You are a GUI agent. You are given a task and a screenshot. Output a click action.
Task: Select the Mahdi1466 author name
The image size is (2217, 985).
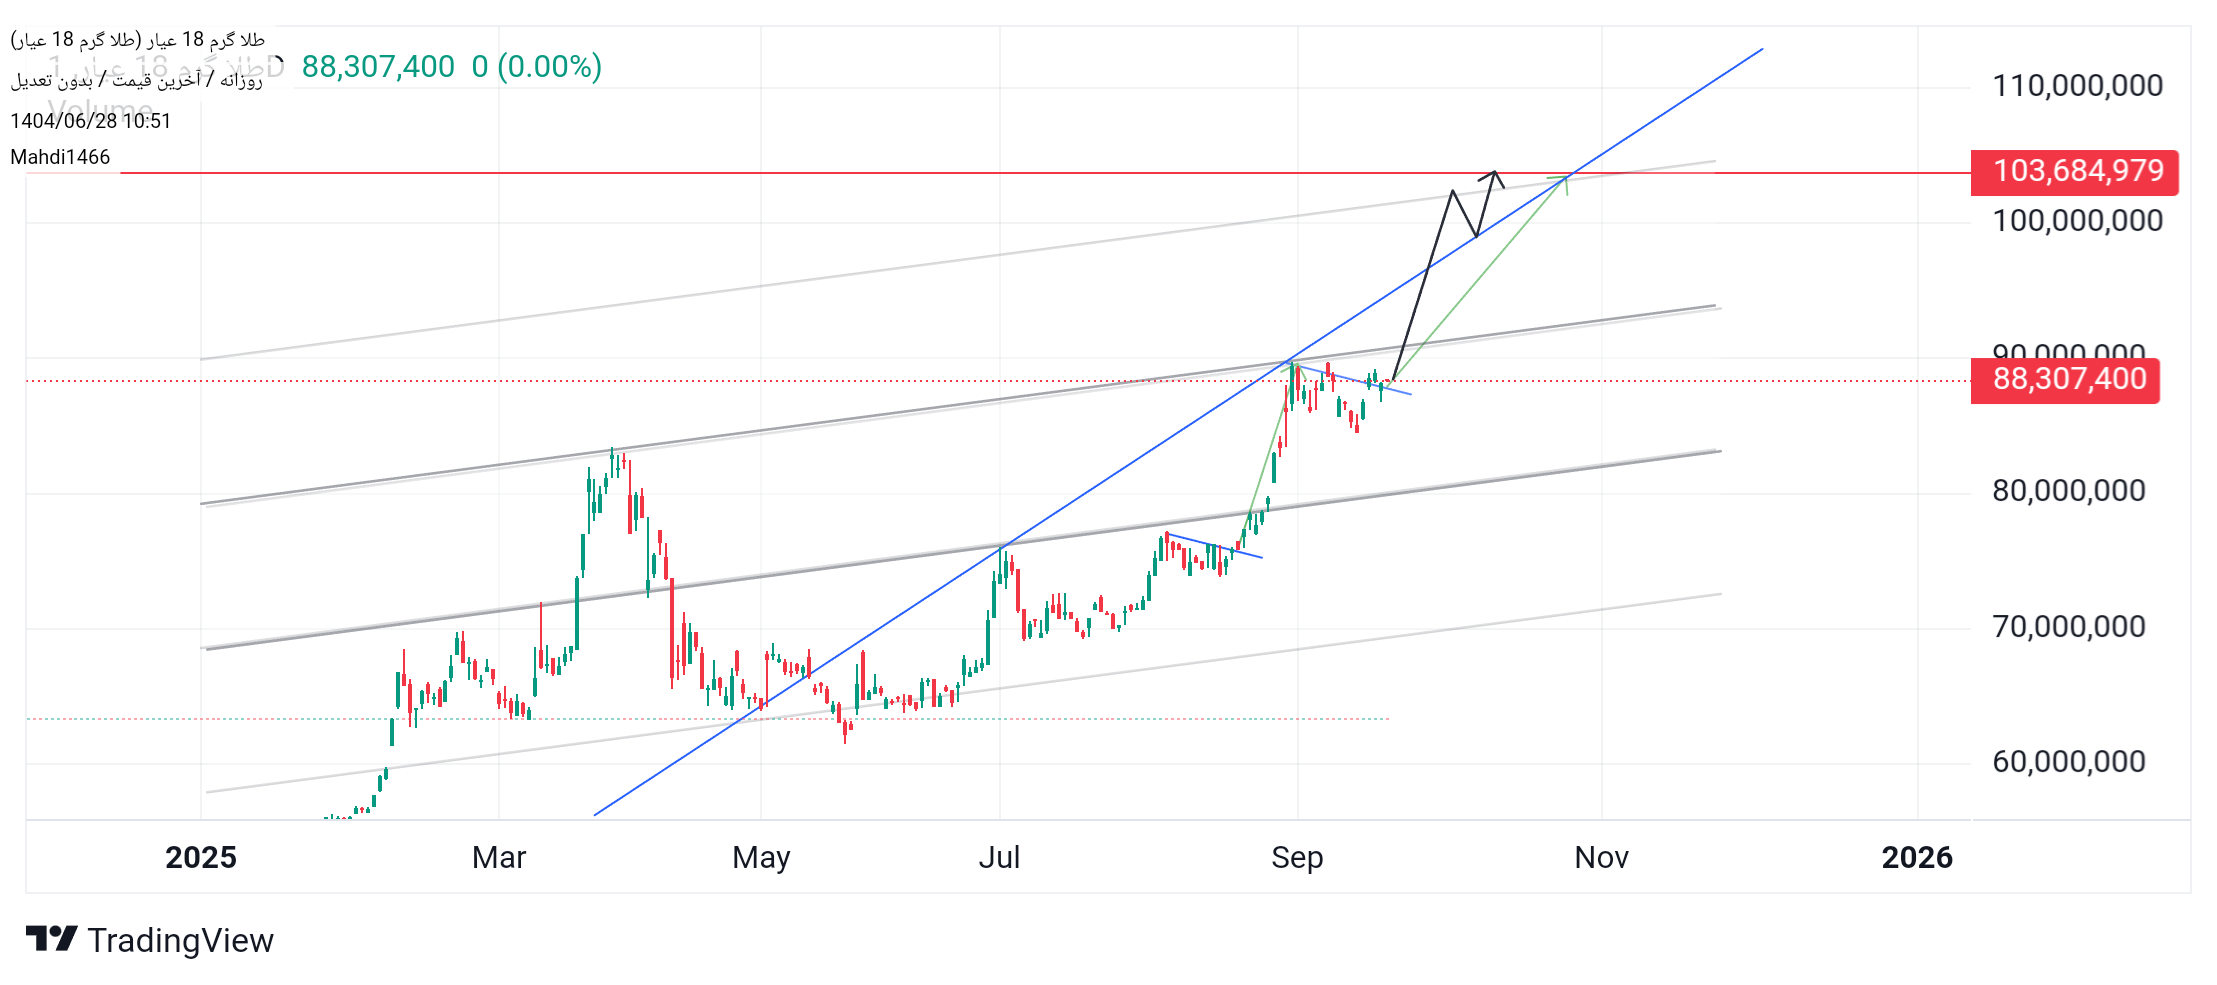click(60, 157)
